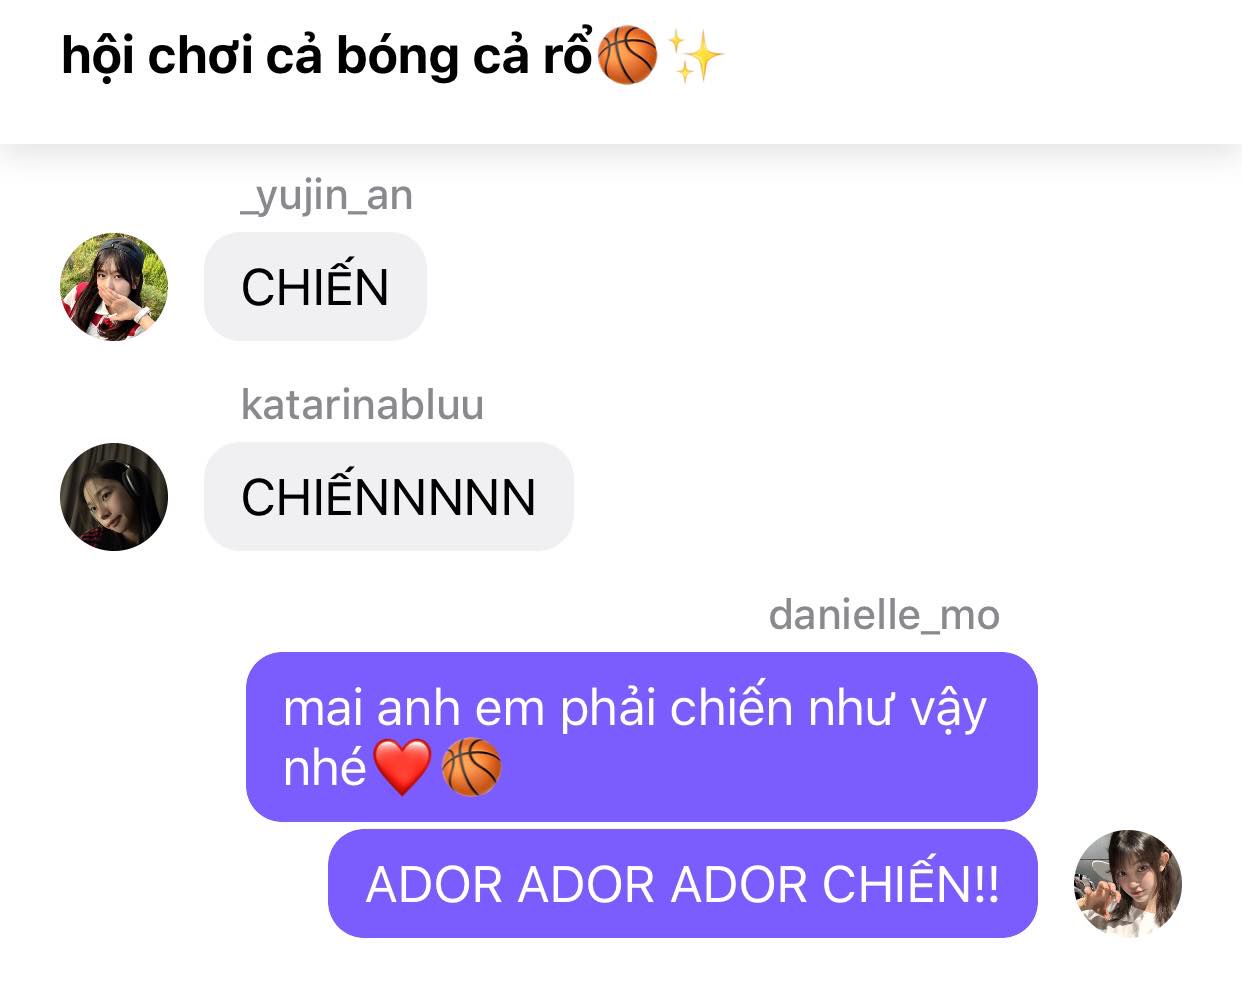Click the basketball emoji in the chat title
This screenshot has height=999, width=1242.
[x=627, y=55]
